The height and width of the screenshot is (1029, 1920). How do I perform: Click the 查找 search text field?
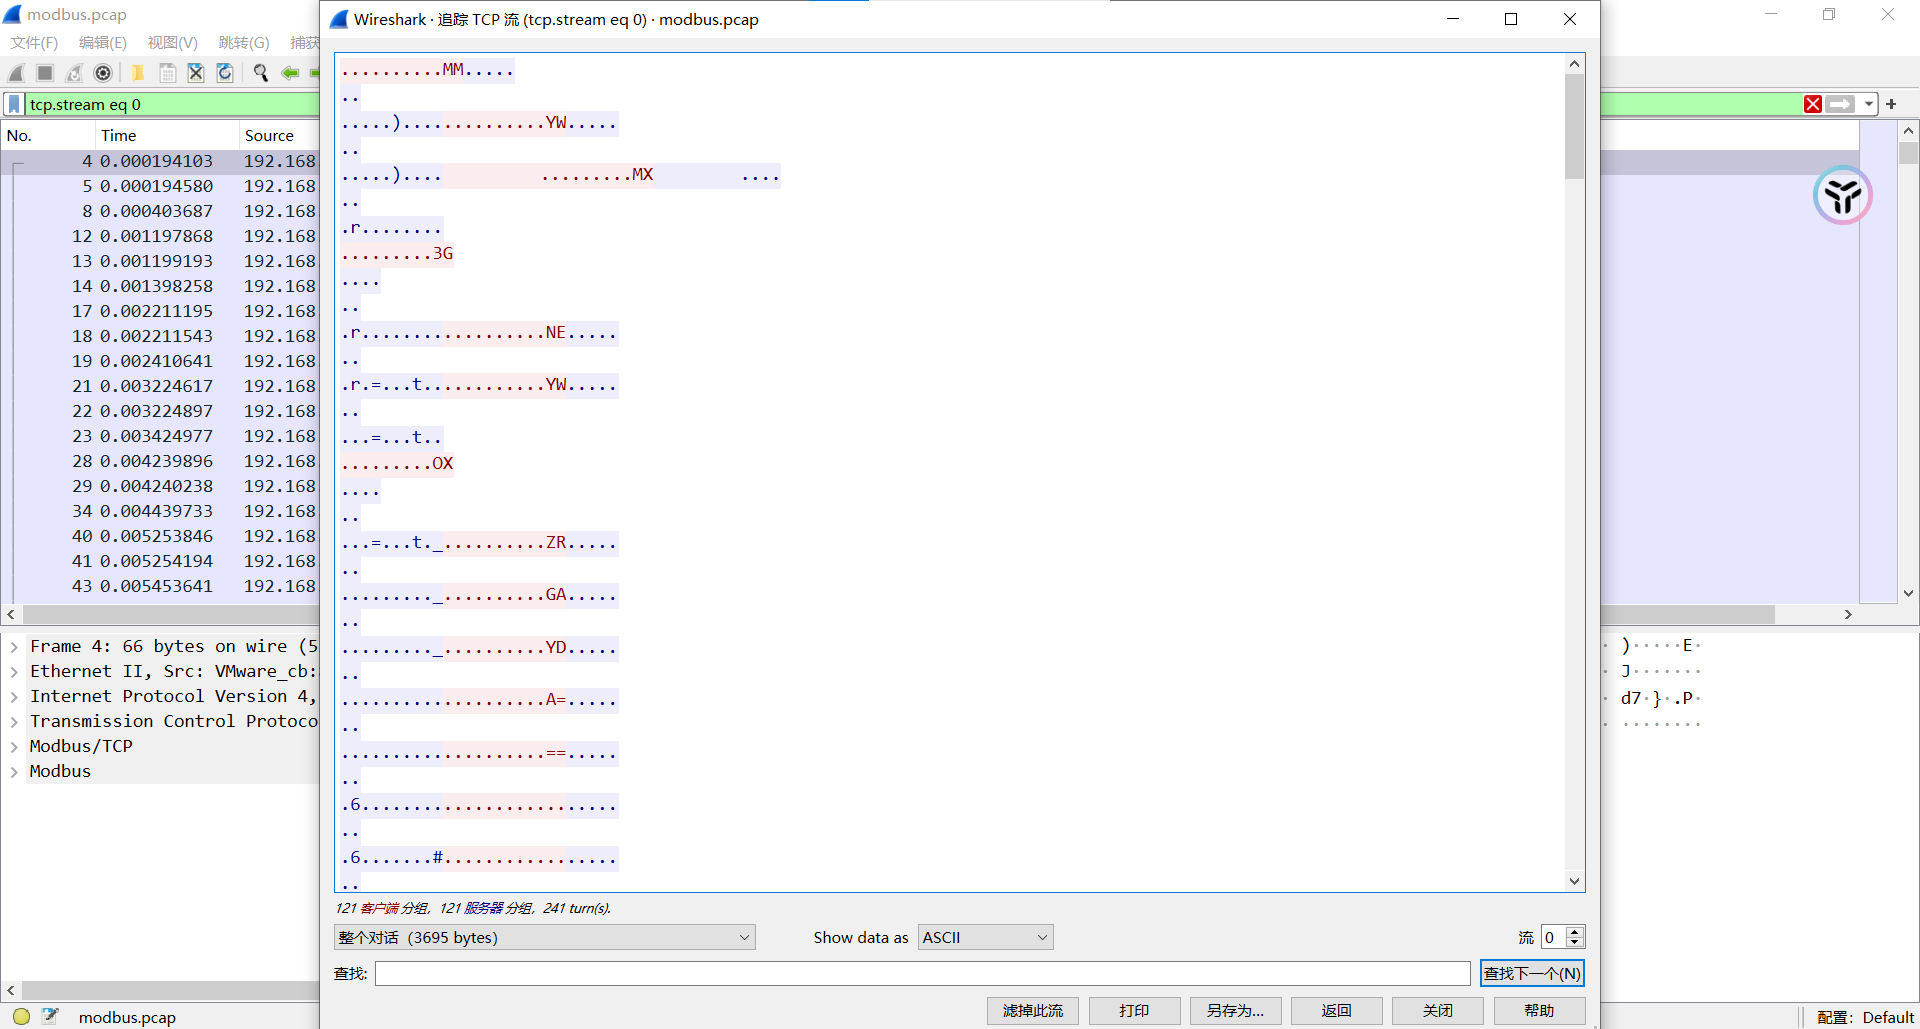click(x=922, y=973)
